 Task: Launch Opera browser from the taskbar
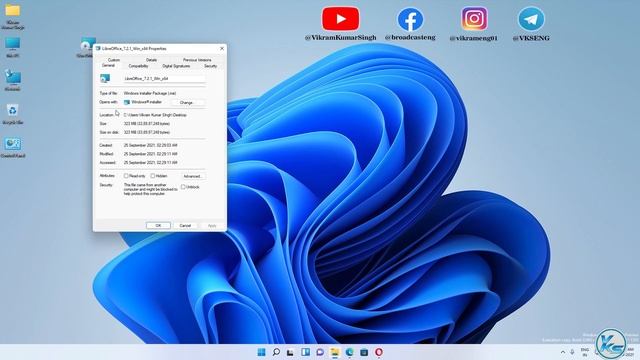pos(379,352)
